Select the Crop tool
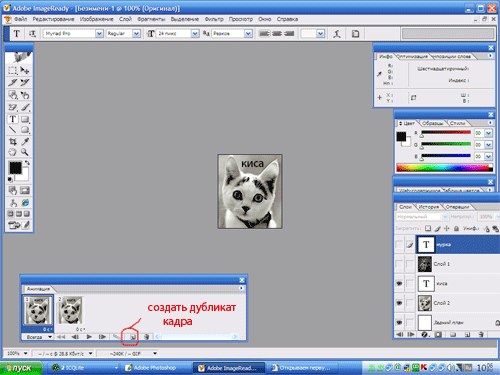 13,141
